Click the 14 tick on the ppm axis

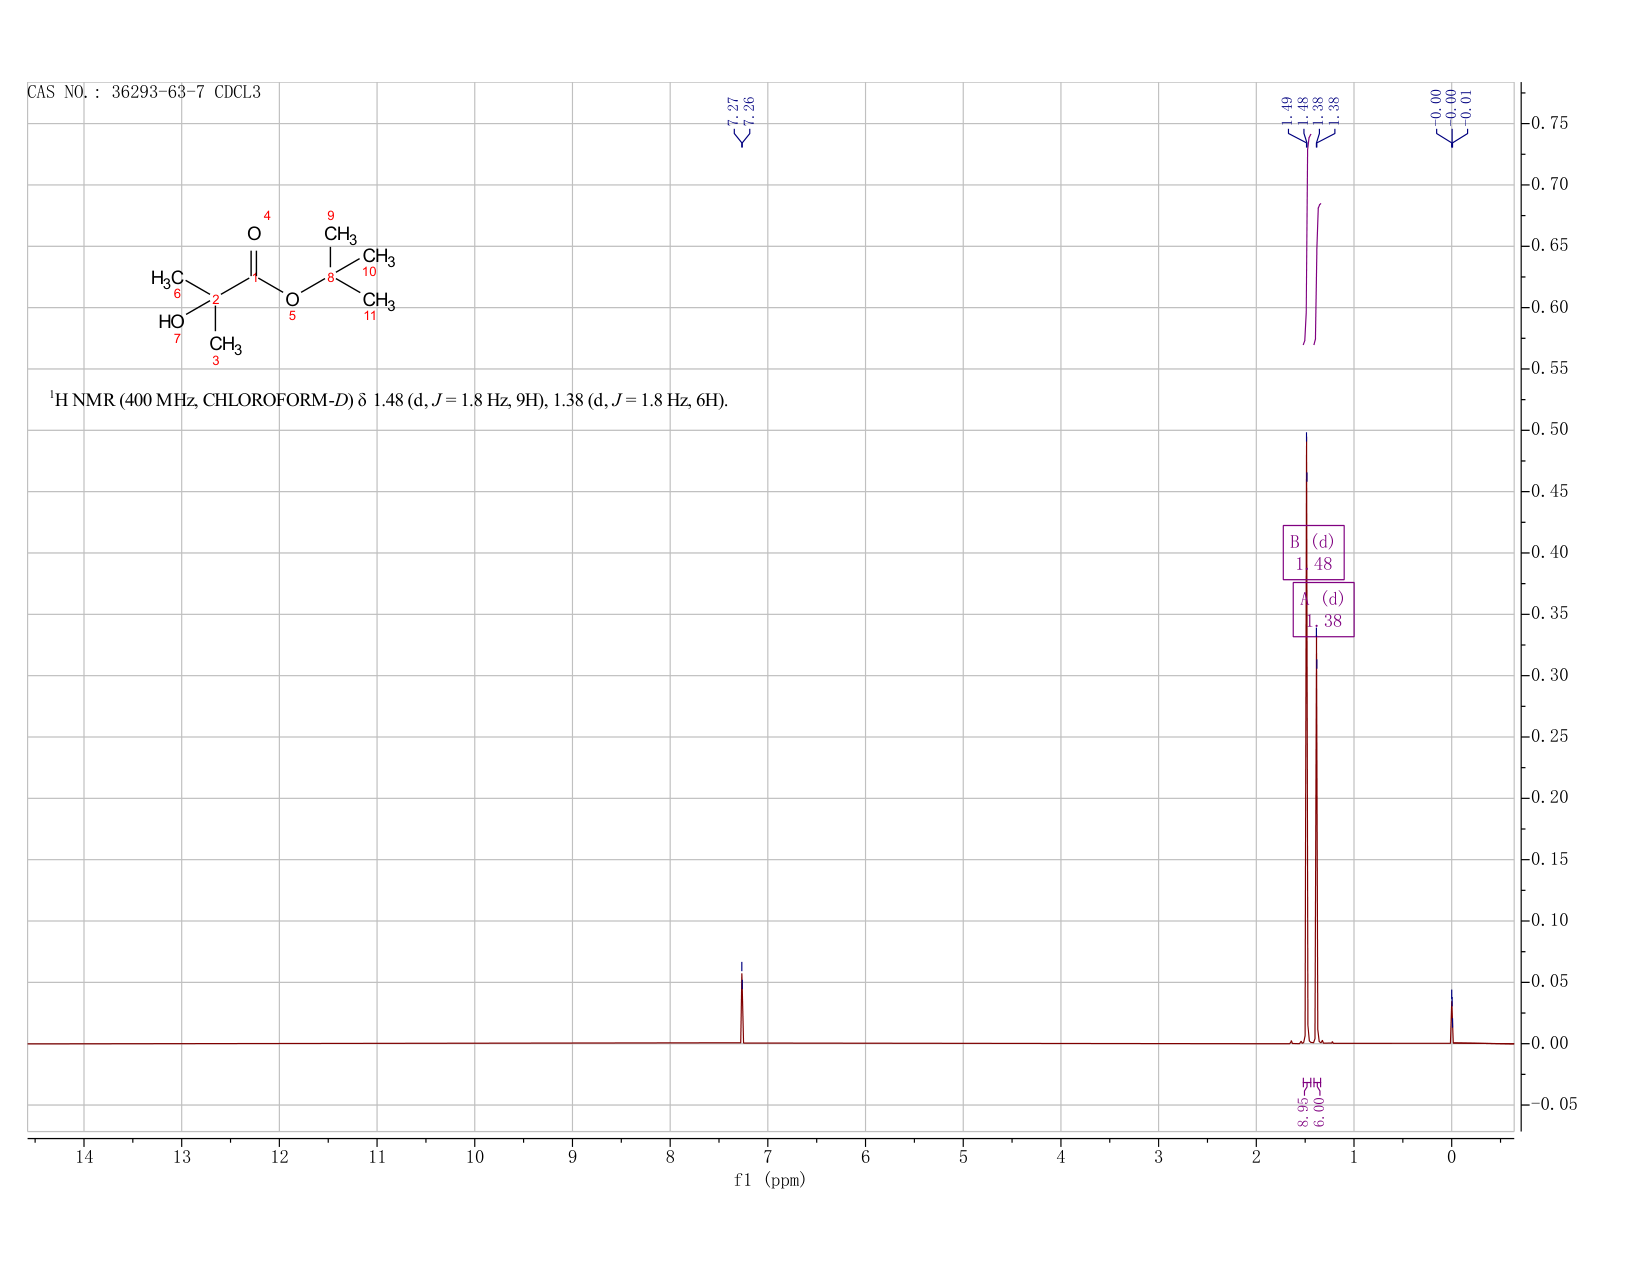point(84,1157)
